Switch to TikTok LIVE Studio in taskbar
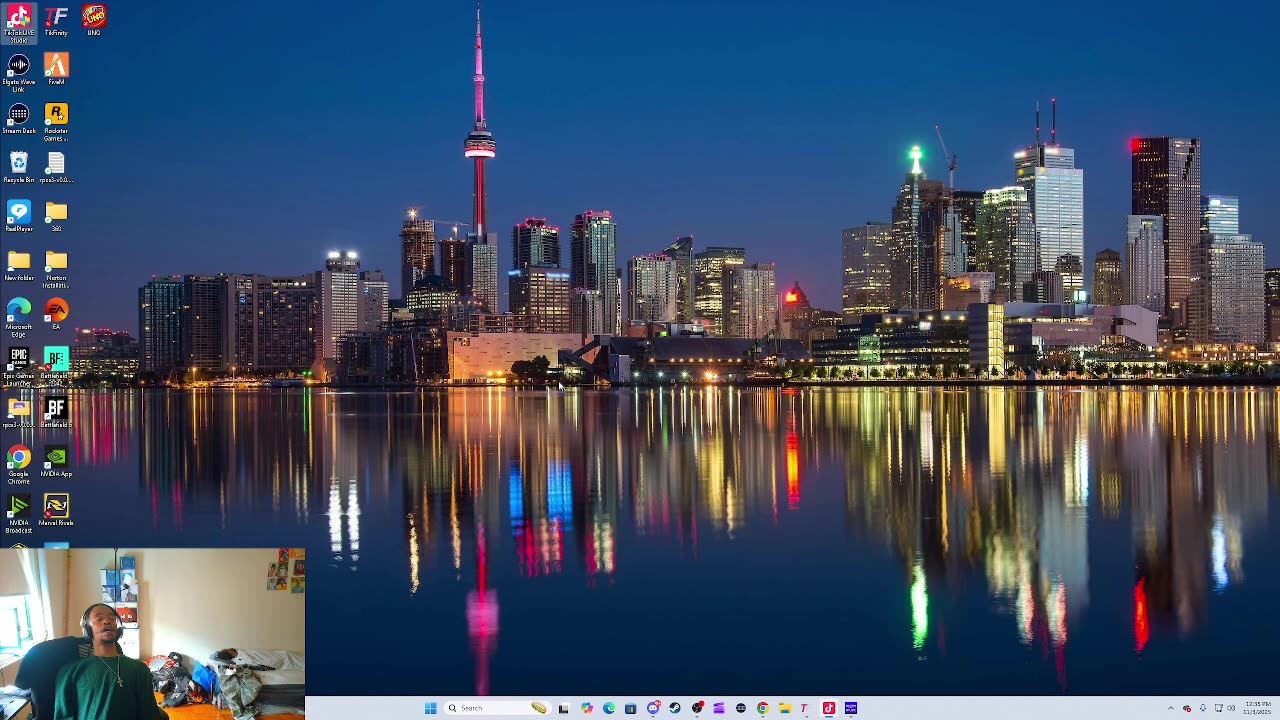This screenshot has height=720, width=1280. tap(829, 708)
